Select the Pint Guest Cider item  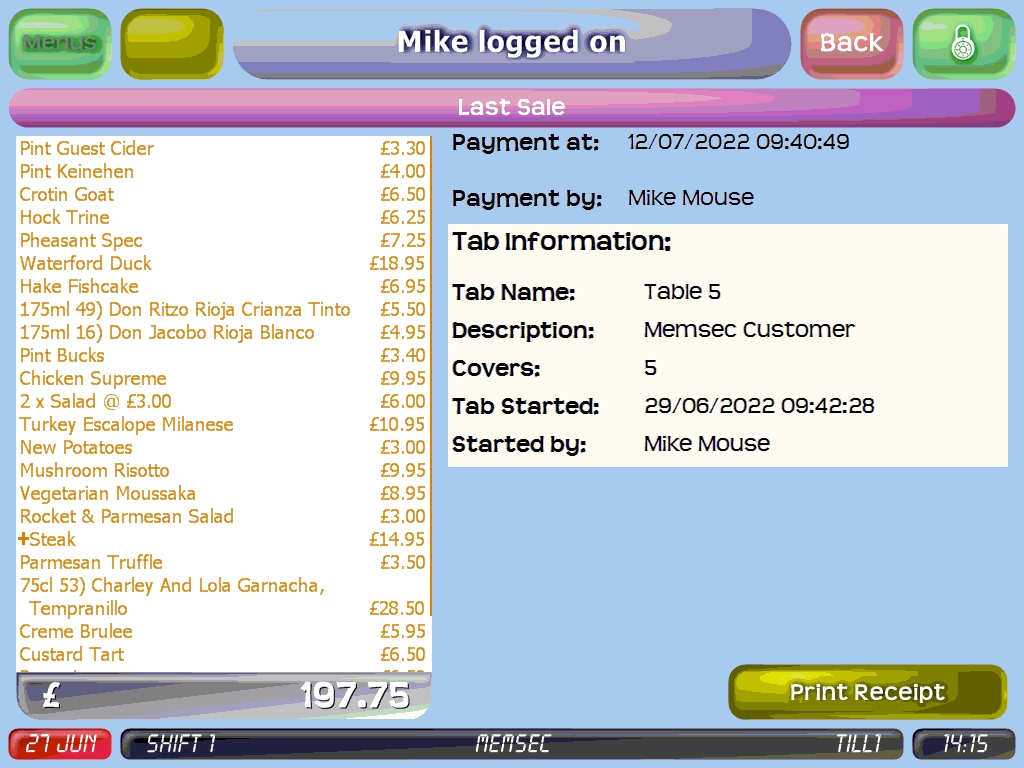tap(87, 148)
